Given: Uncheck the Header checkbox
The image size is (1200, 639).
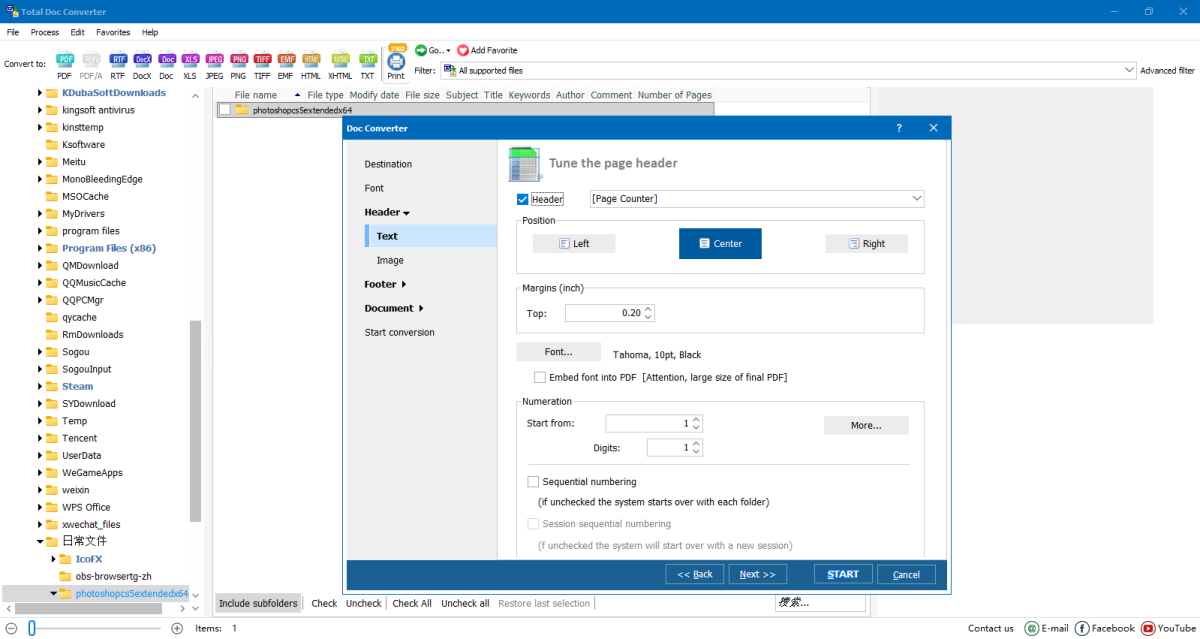Looking at the screenshot, I should pyautogui.click(x=523, y=200).
